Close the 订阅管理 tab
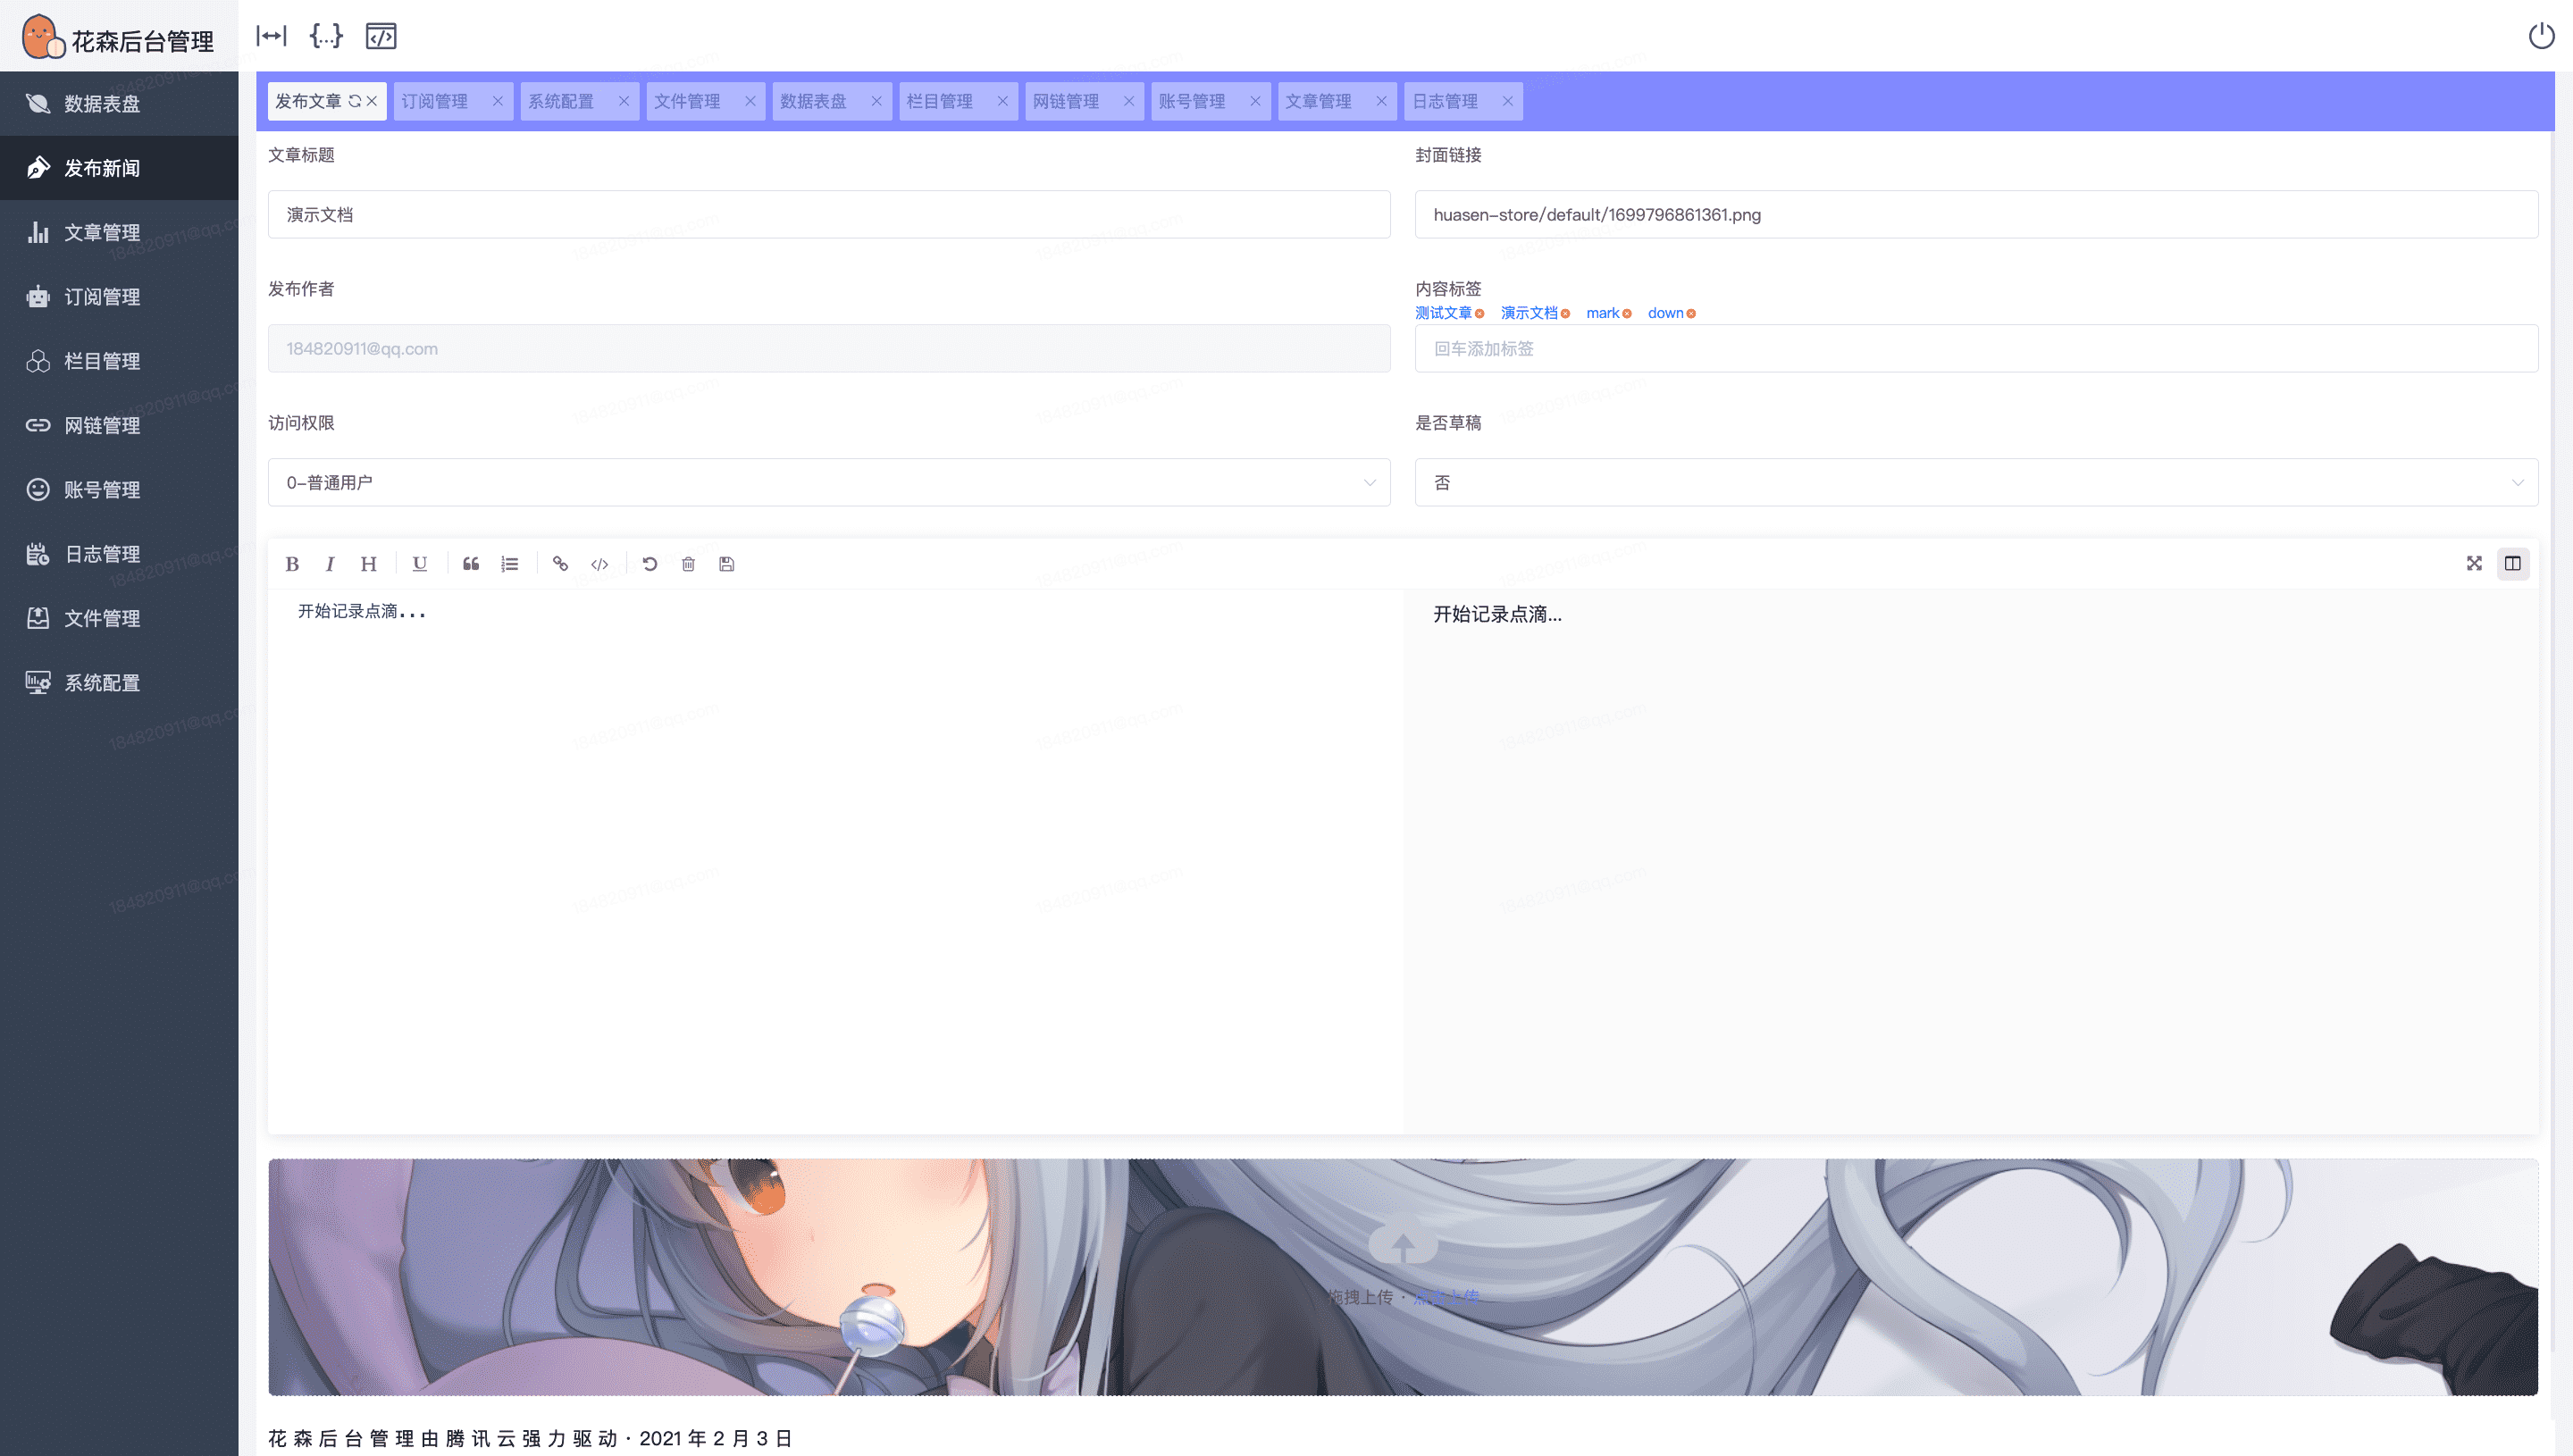 498,101
